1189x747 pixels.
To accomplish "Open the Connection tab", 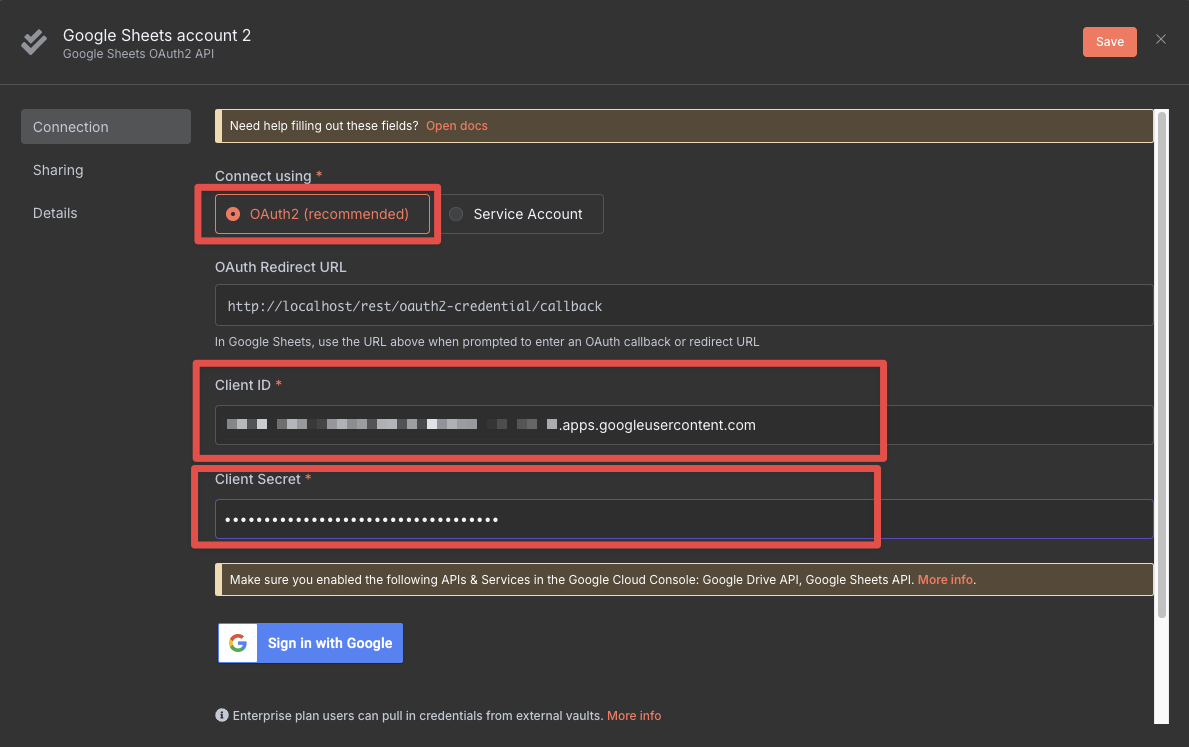I will [106, 127].
